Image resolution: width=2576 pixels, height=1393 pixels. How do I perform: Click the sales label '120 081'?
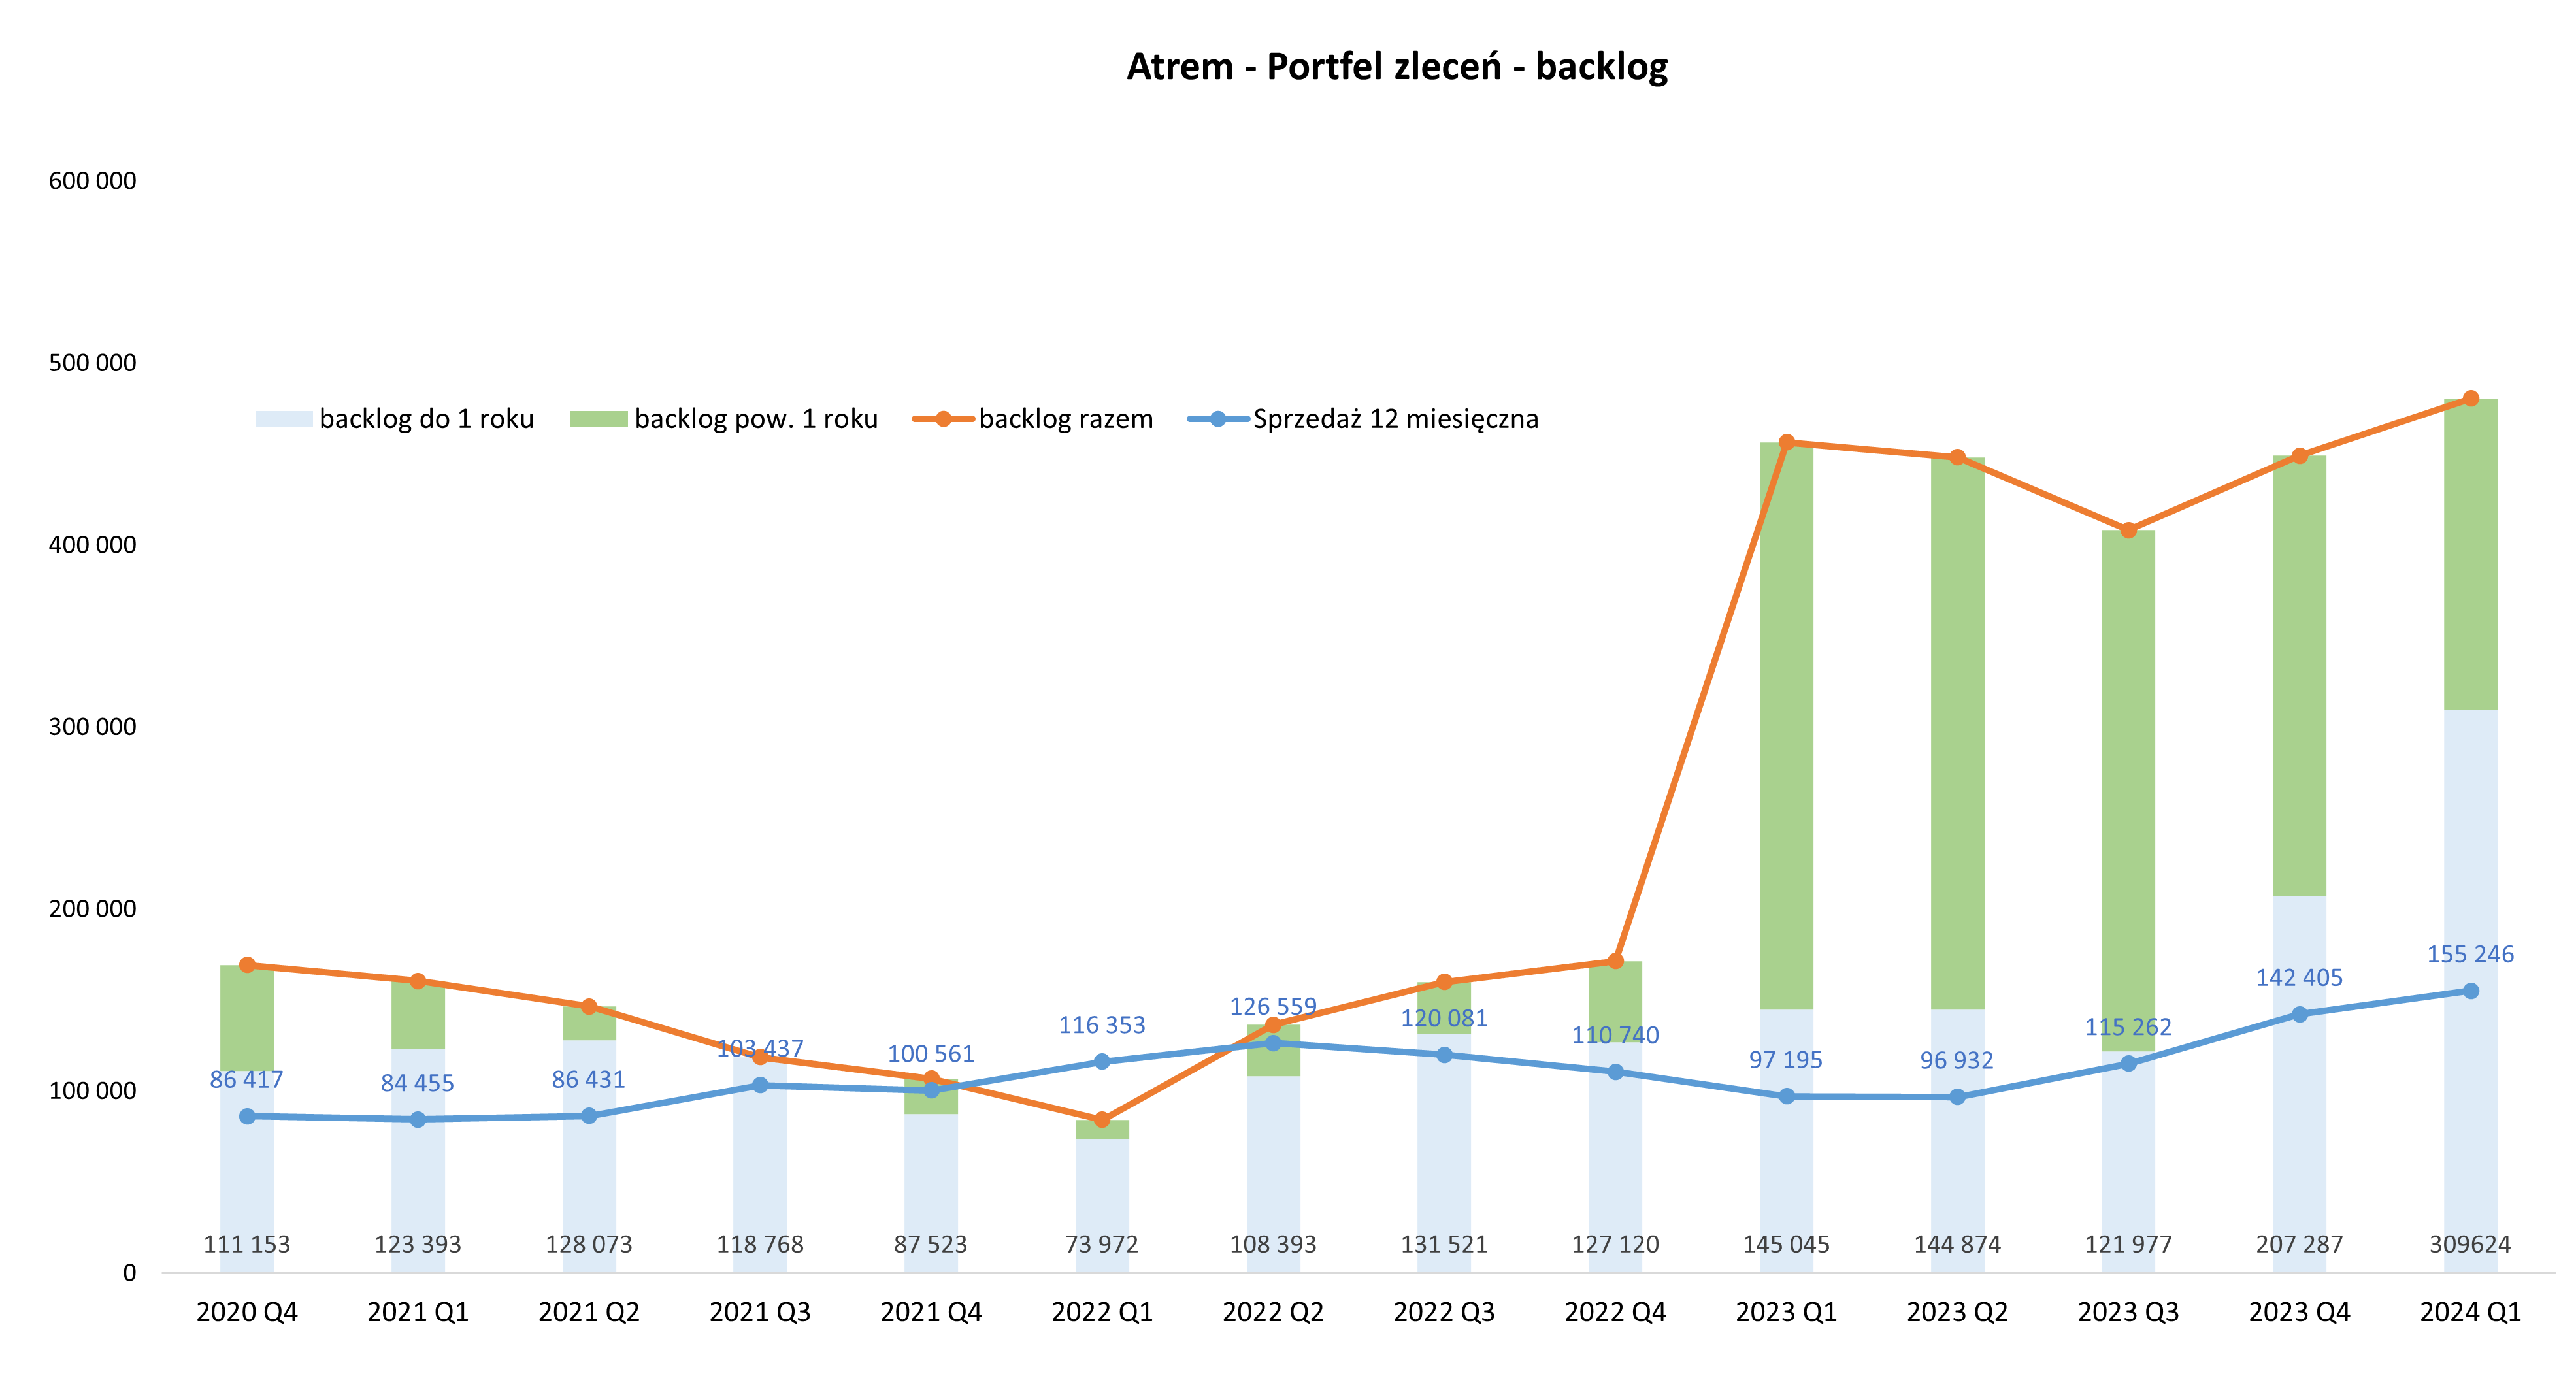click(1444, 1019)
